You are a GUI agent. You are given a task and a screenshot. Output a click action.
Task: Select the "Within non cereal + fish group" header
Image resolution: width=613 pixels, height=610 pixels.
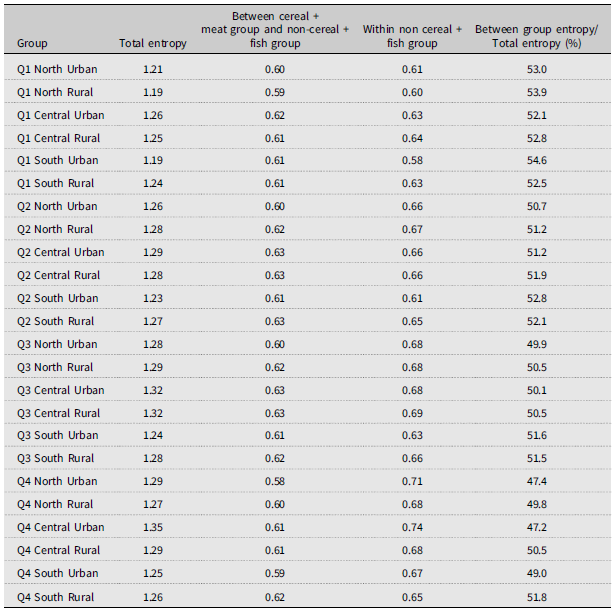pos(413,36)
